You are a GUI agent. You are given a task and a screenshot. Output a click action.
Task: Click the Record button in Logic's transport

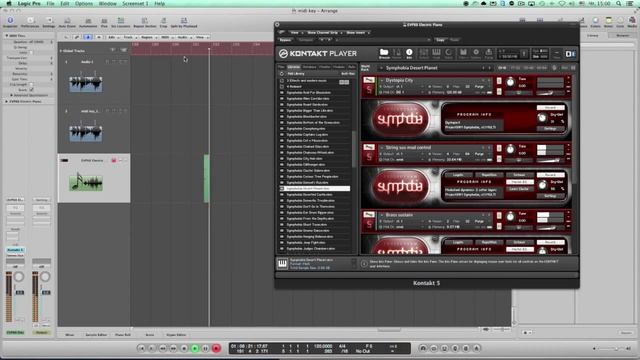pos(216,348)
